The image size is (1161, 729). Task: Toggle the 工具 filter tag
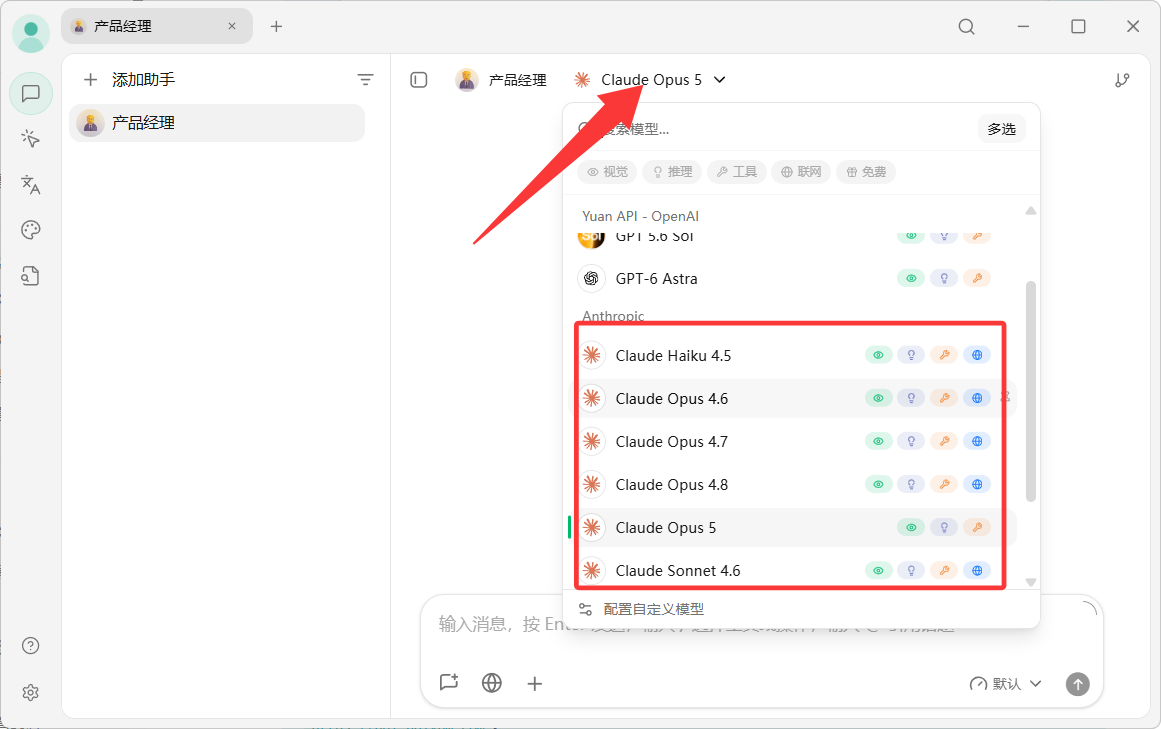point(737,172)
